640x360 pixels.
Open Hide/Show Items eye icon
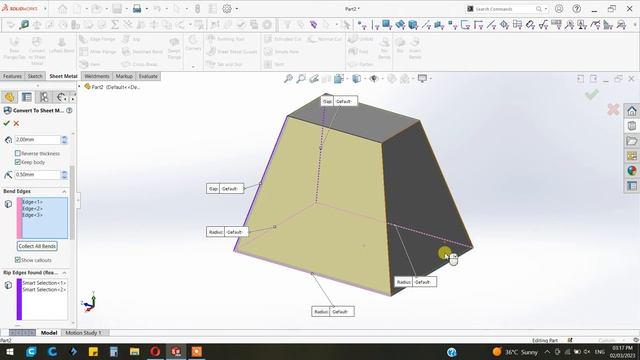click(373, 78)
